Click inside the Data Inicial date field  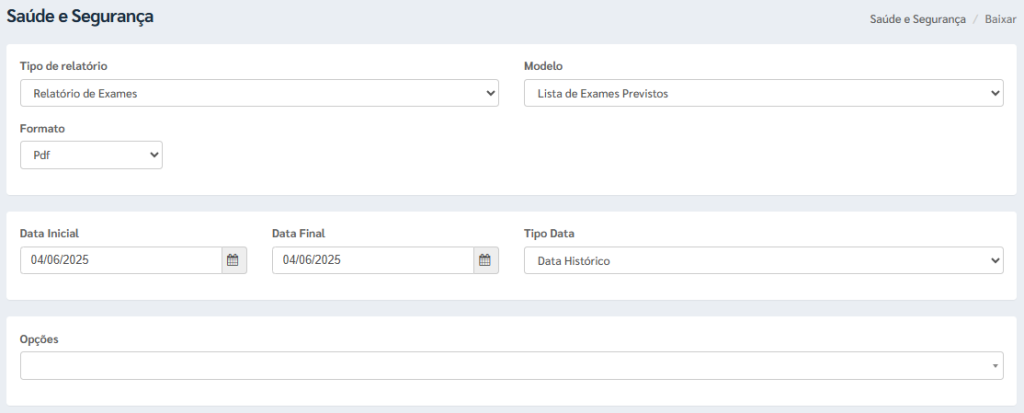[x=121, y=260]
